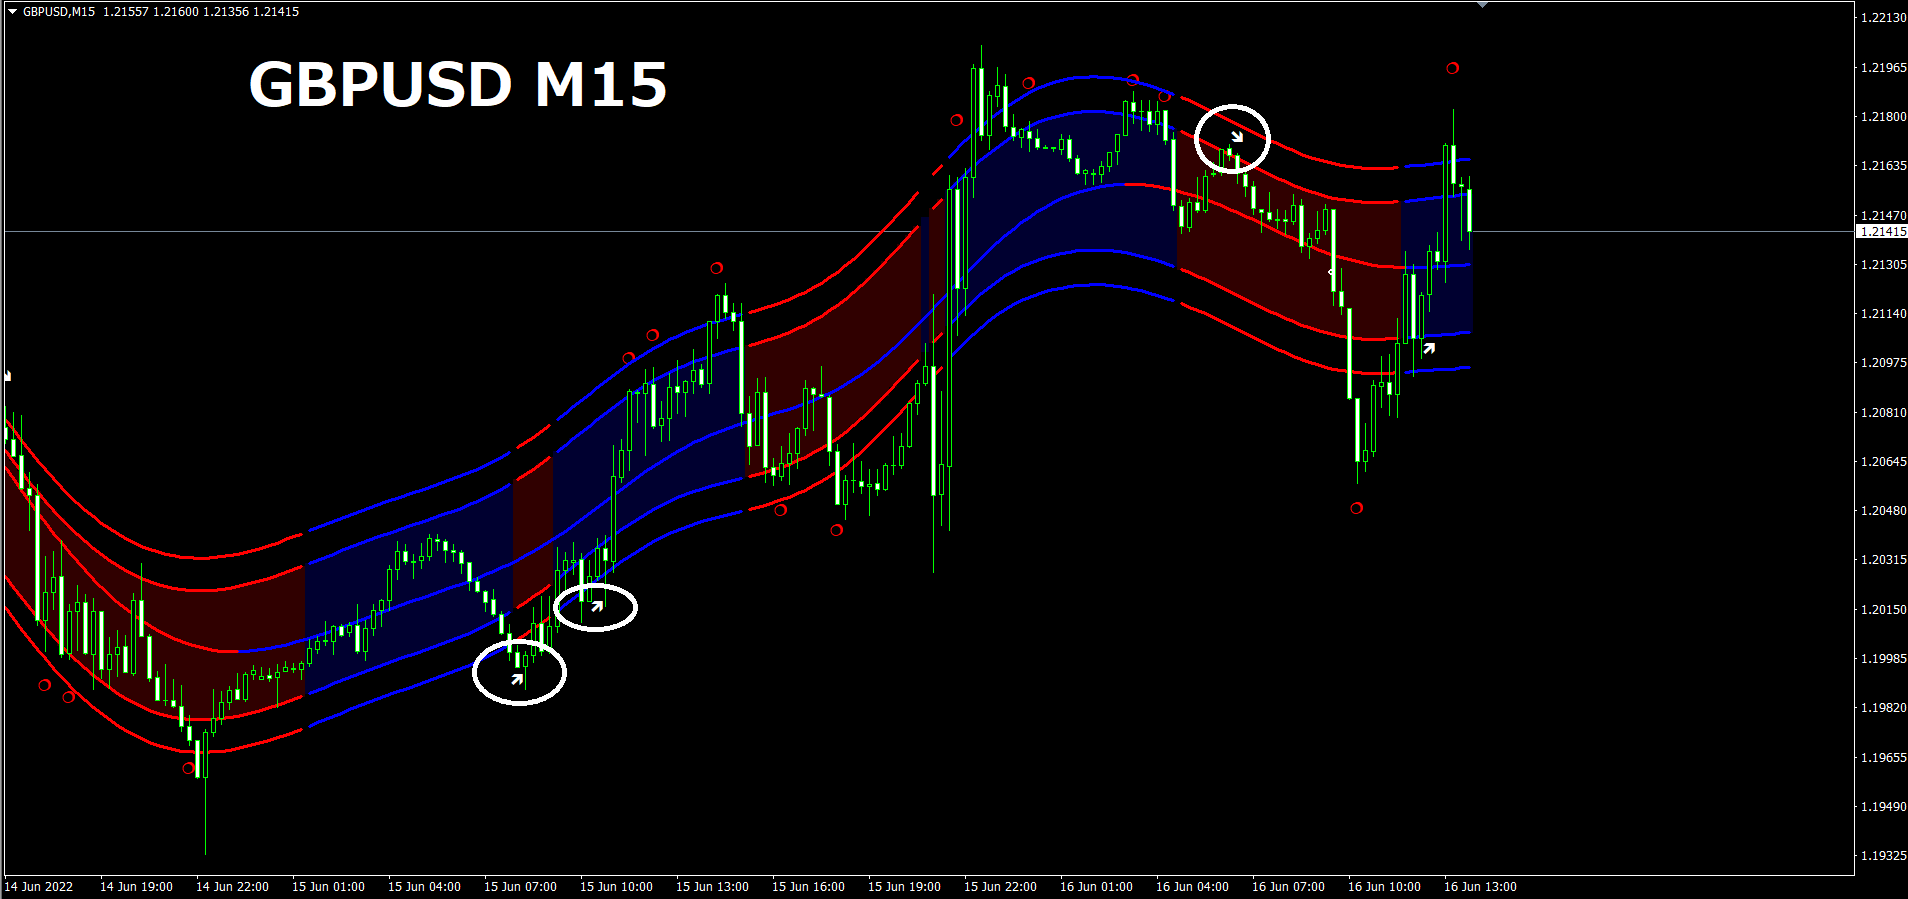This screenshot has width=1908, height=899.
Task: Open the chart menu triangle beside GBPUSD,M15
Action: point(12,12)
